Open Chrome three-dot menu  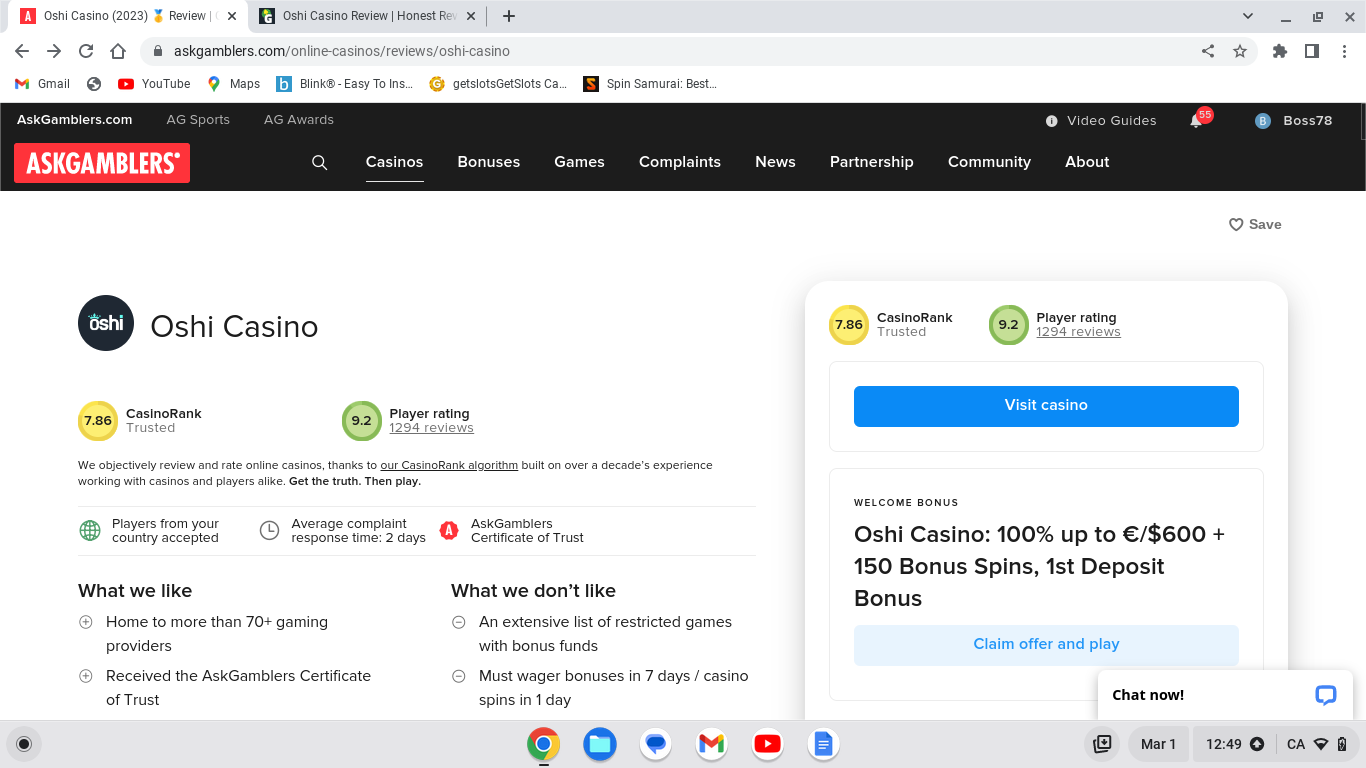point(1344,51)
